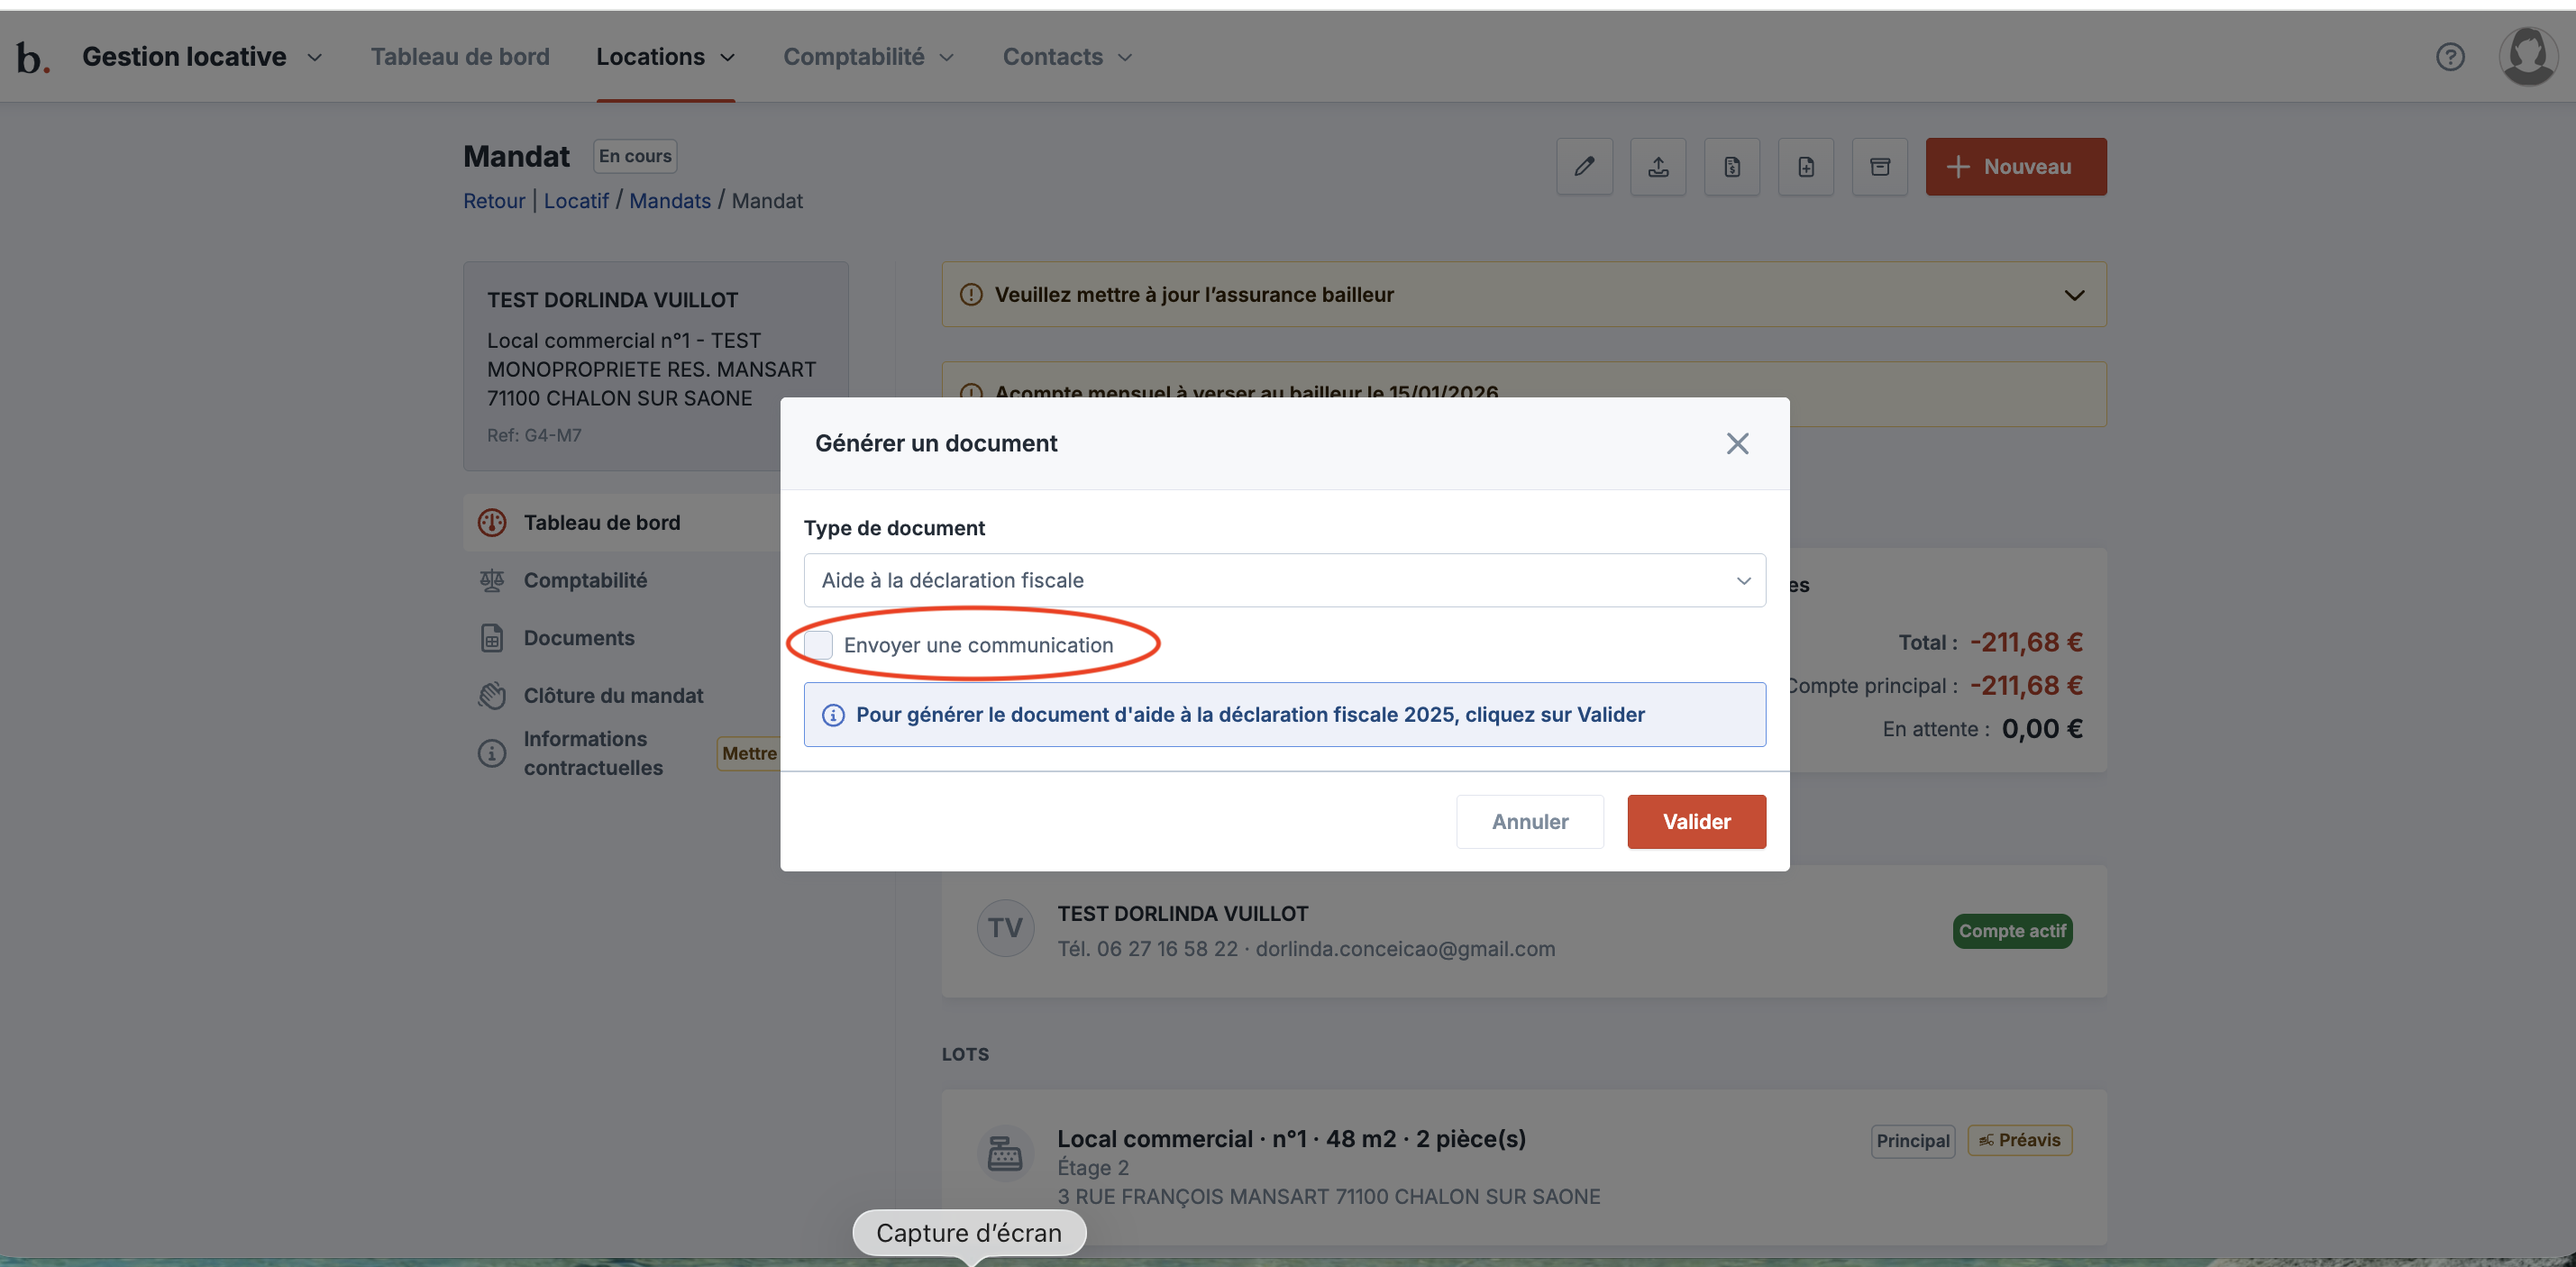Check Envoyer une communication checkbox
The height and width of the screenshot is (1267, 2576).
pyautogui.click(x=818, y=645)
